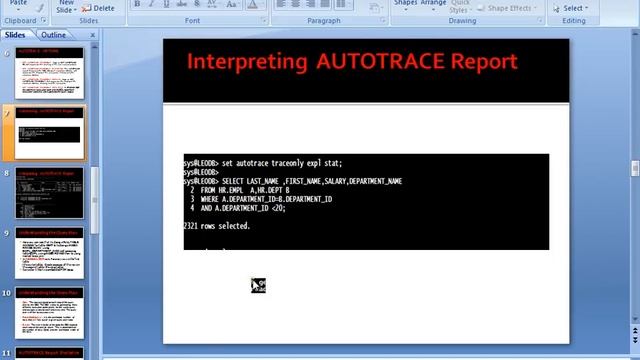Open the New Slide dropdown
Viewport: 640px width, 360px height.
click(x=67, y=6)
